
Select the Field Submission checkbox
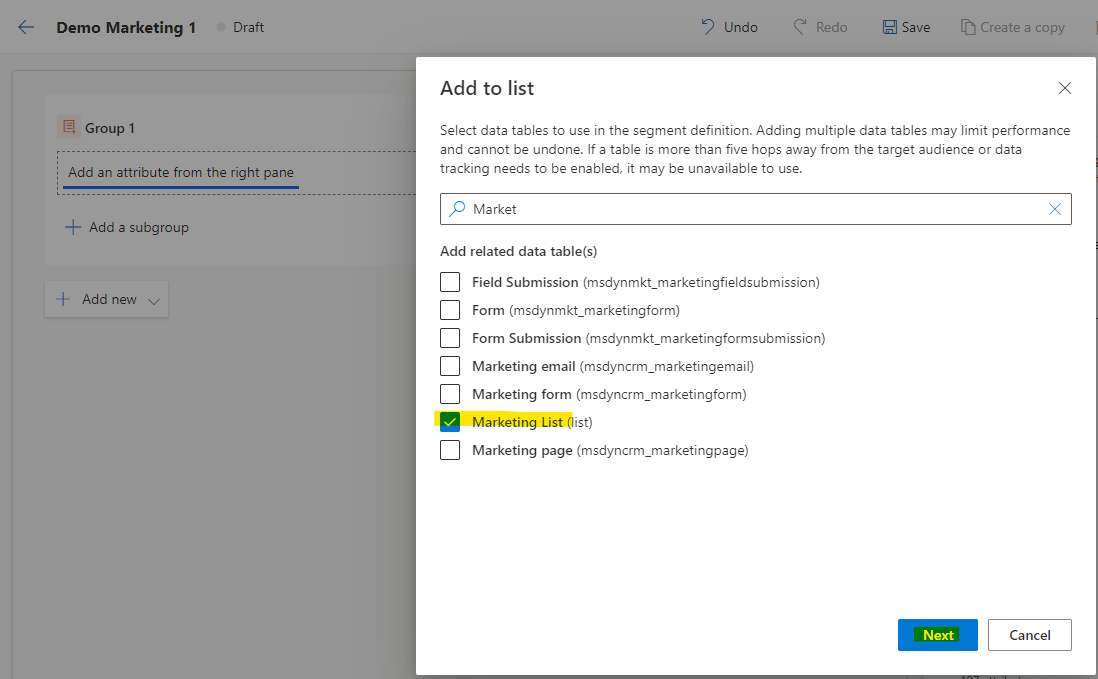coord(450,281)
